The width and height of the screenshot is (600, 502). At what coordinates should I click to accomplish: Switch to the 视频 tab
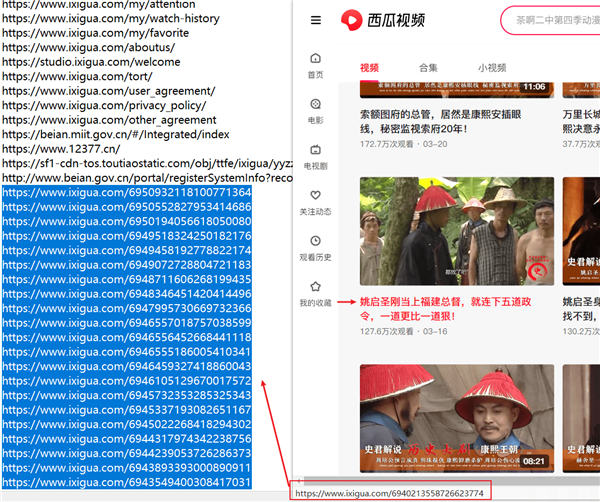pyautogui.click(x=369, y=68)
